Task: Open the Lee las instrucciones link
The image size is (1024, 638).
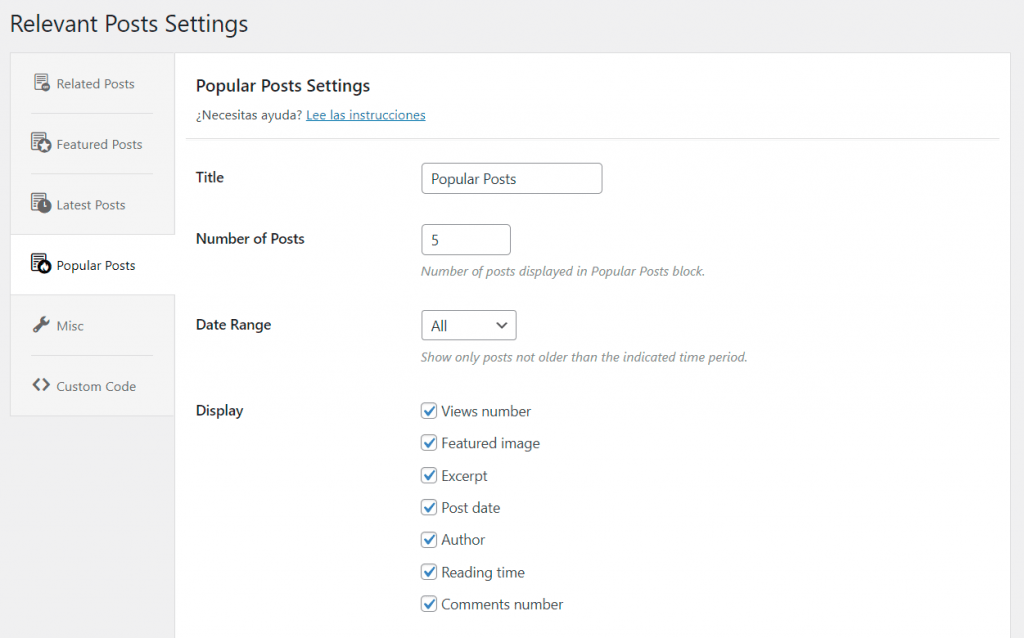Action: tap(366, 115)
